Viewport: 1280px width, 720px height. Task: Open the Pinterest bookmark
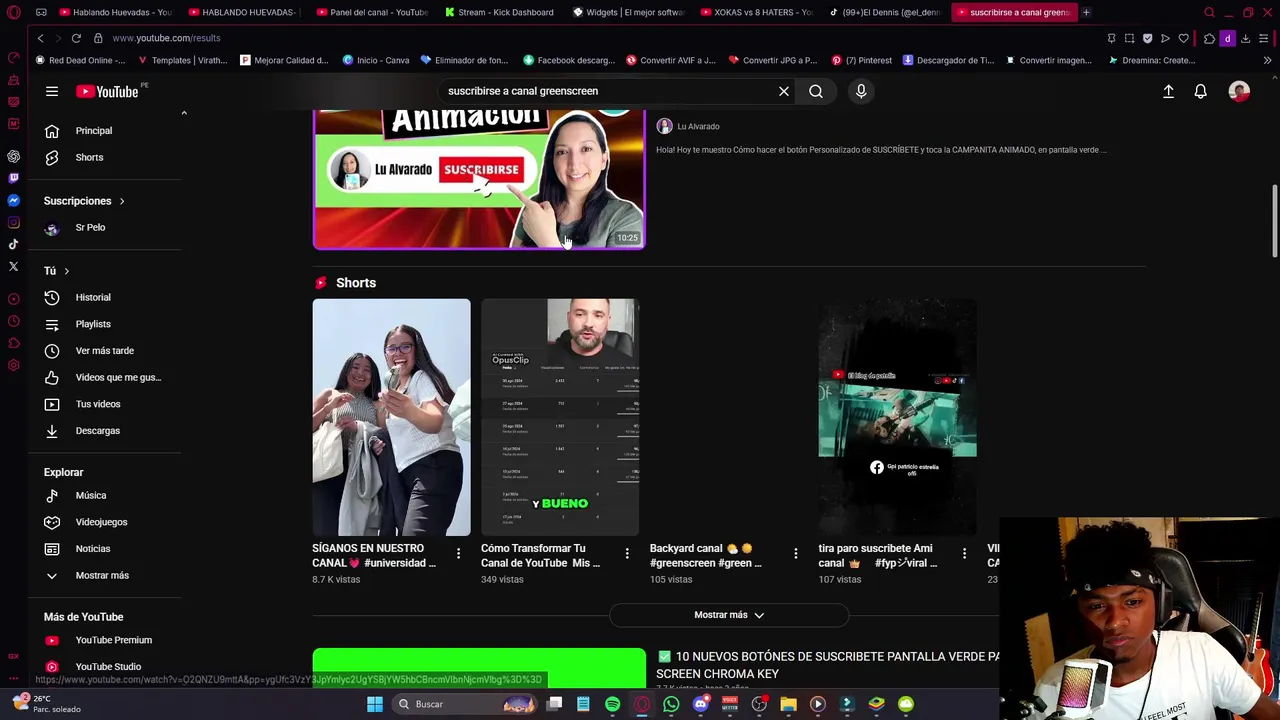click(863, 60)
